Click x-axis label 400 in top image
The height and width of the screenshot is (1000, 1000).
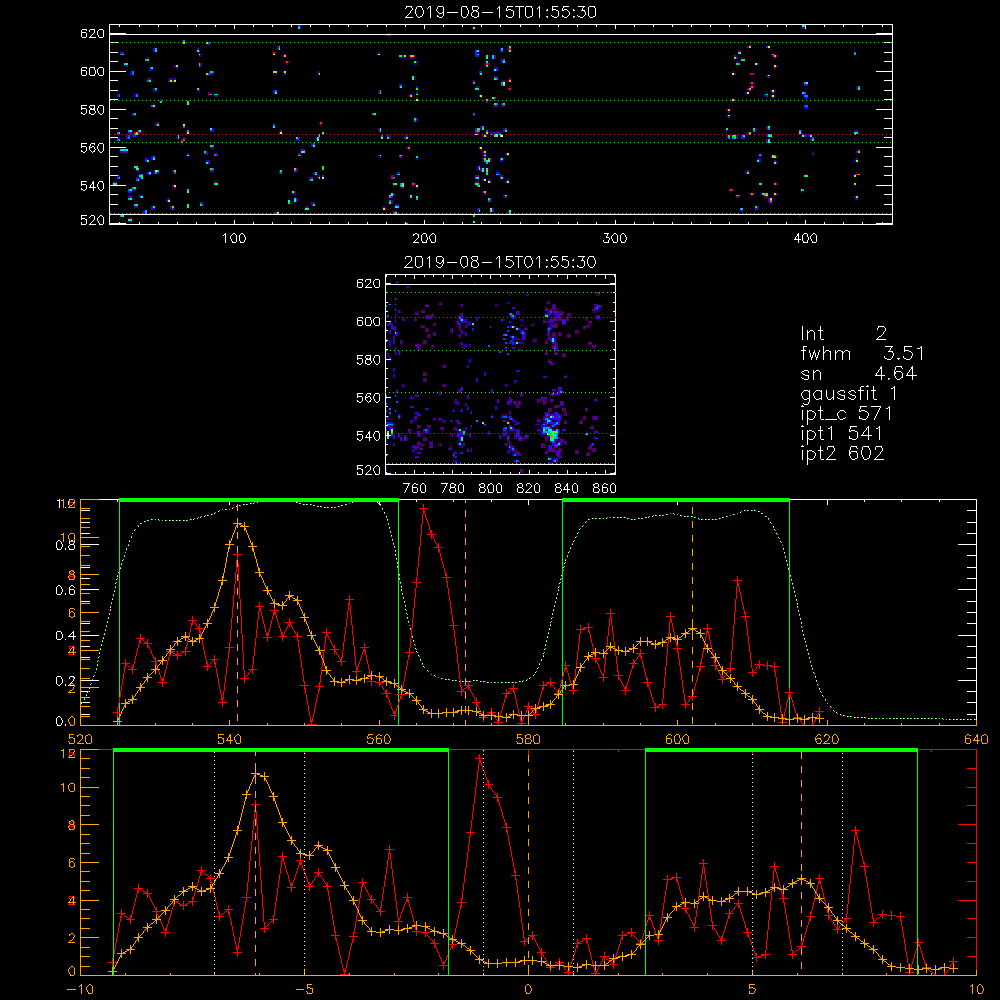(x=805, y=239)
